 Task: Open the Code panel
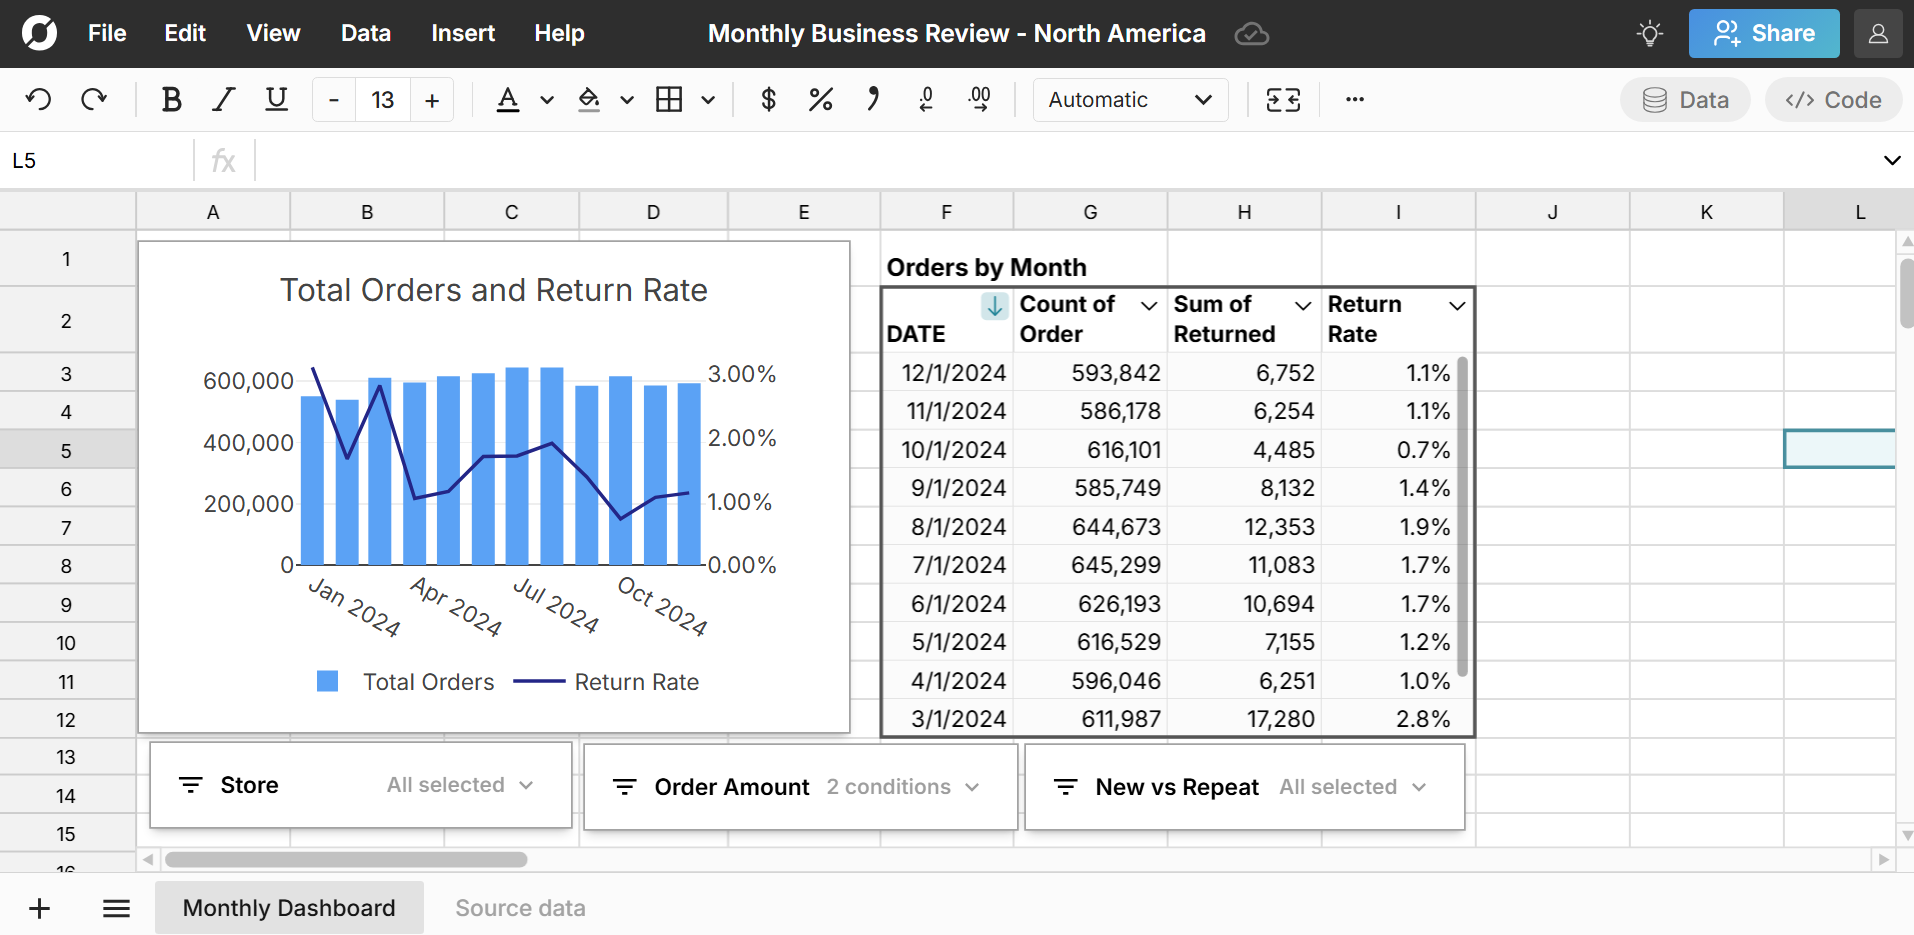(1833, 99)
